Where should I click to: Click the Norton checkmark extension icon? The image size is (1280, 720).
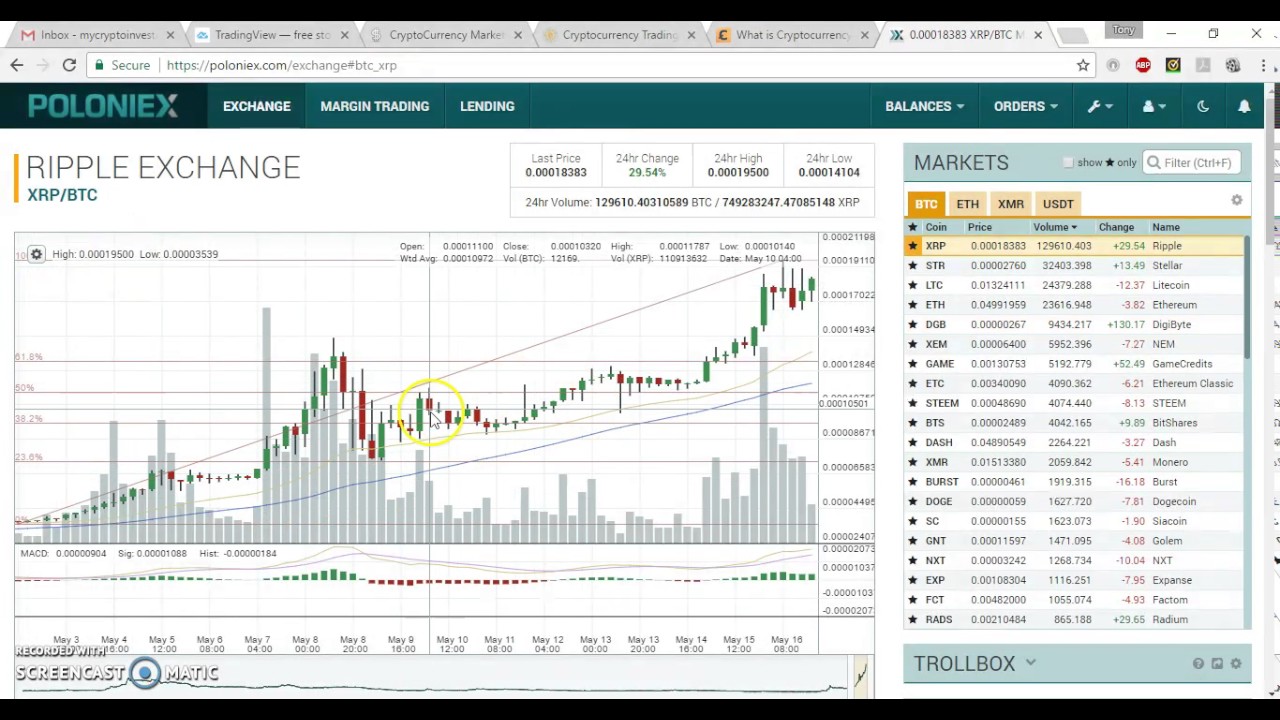click(x=1173, y=65)
